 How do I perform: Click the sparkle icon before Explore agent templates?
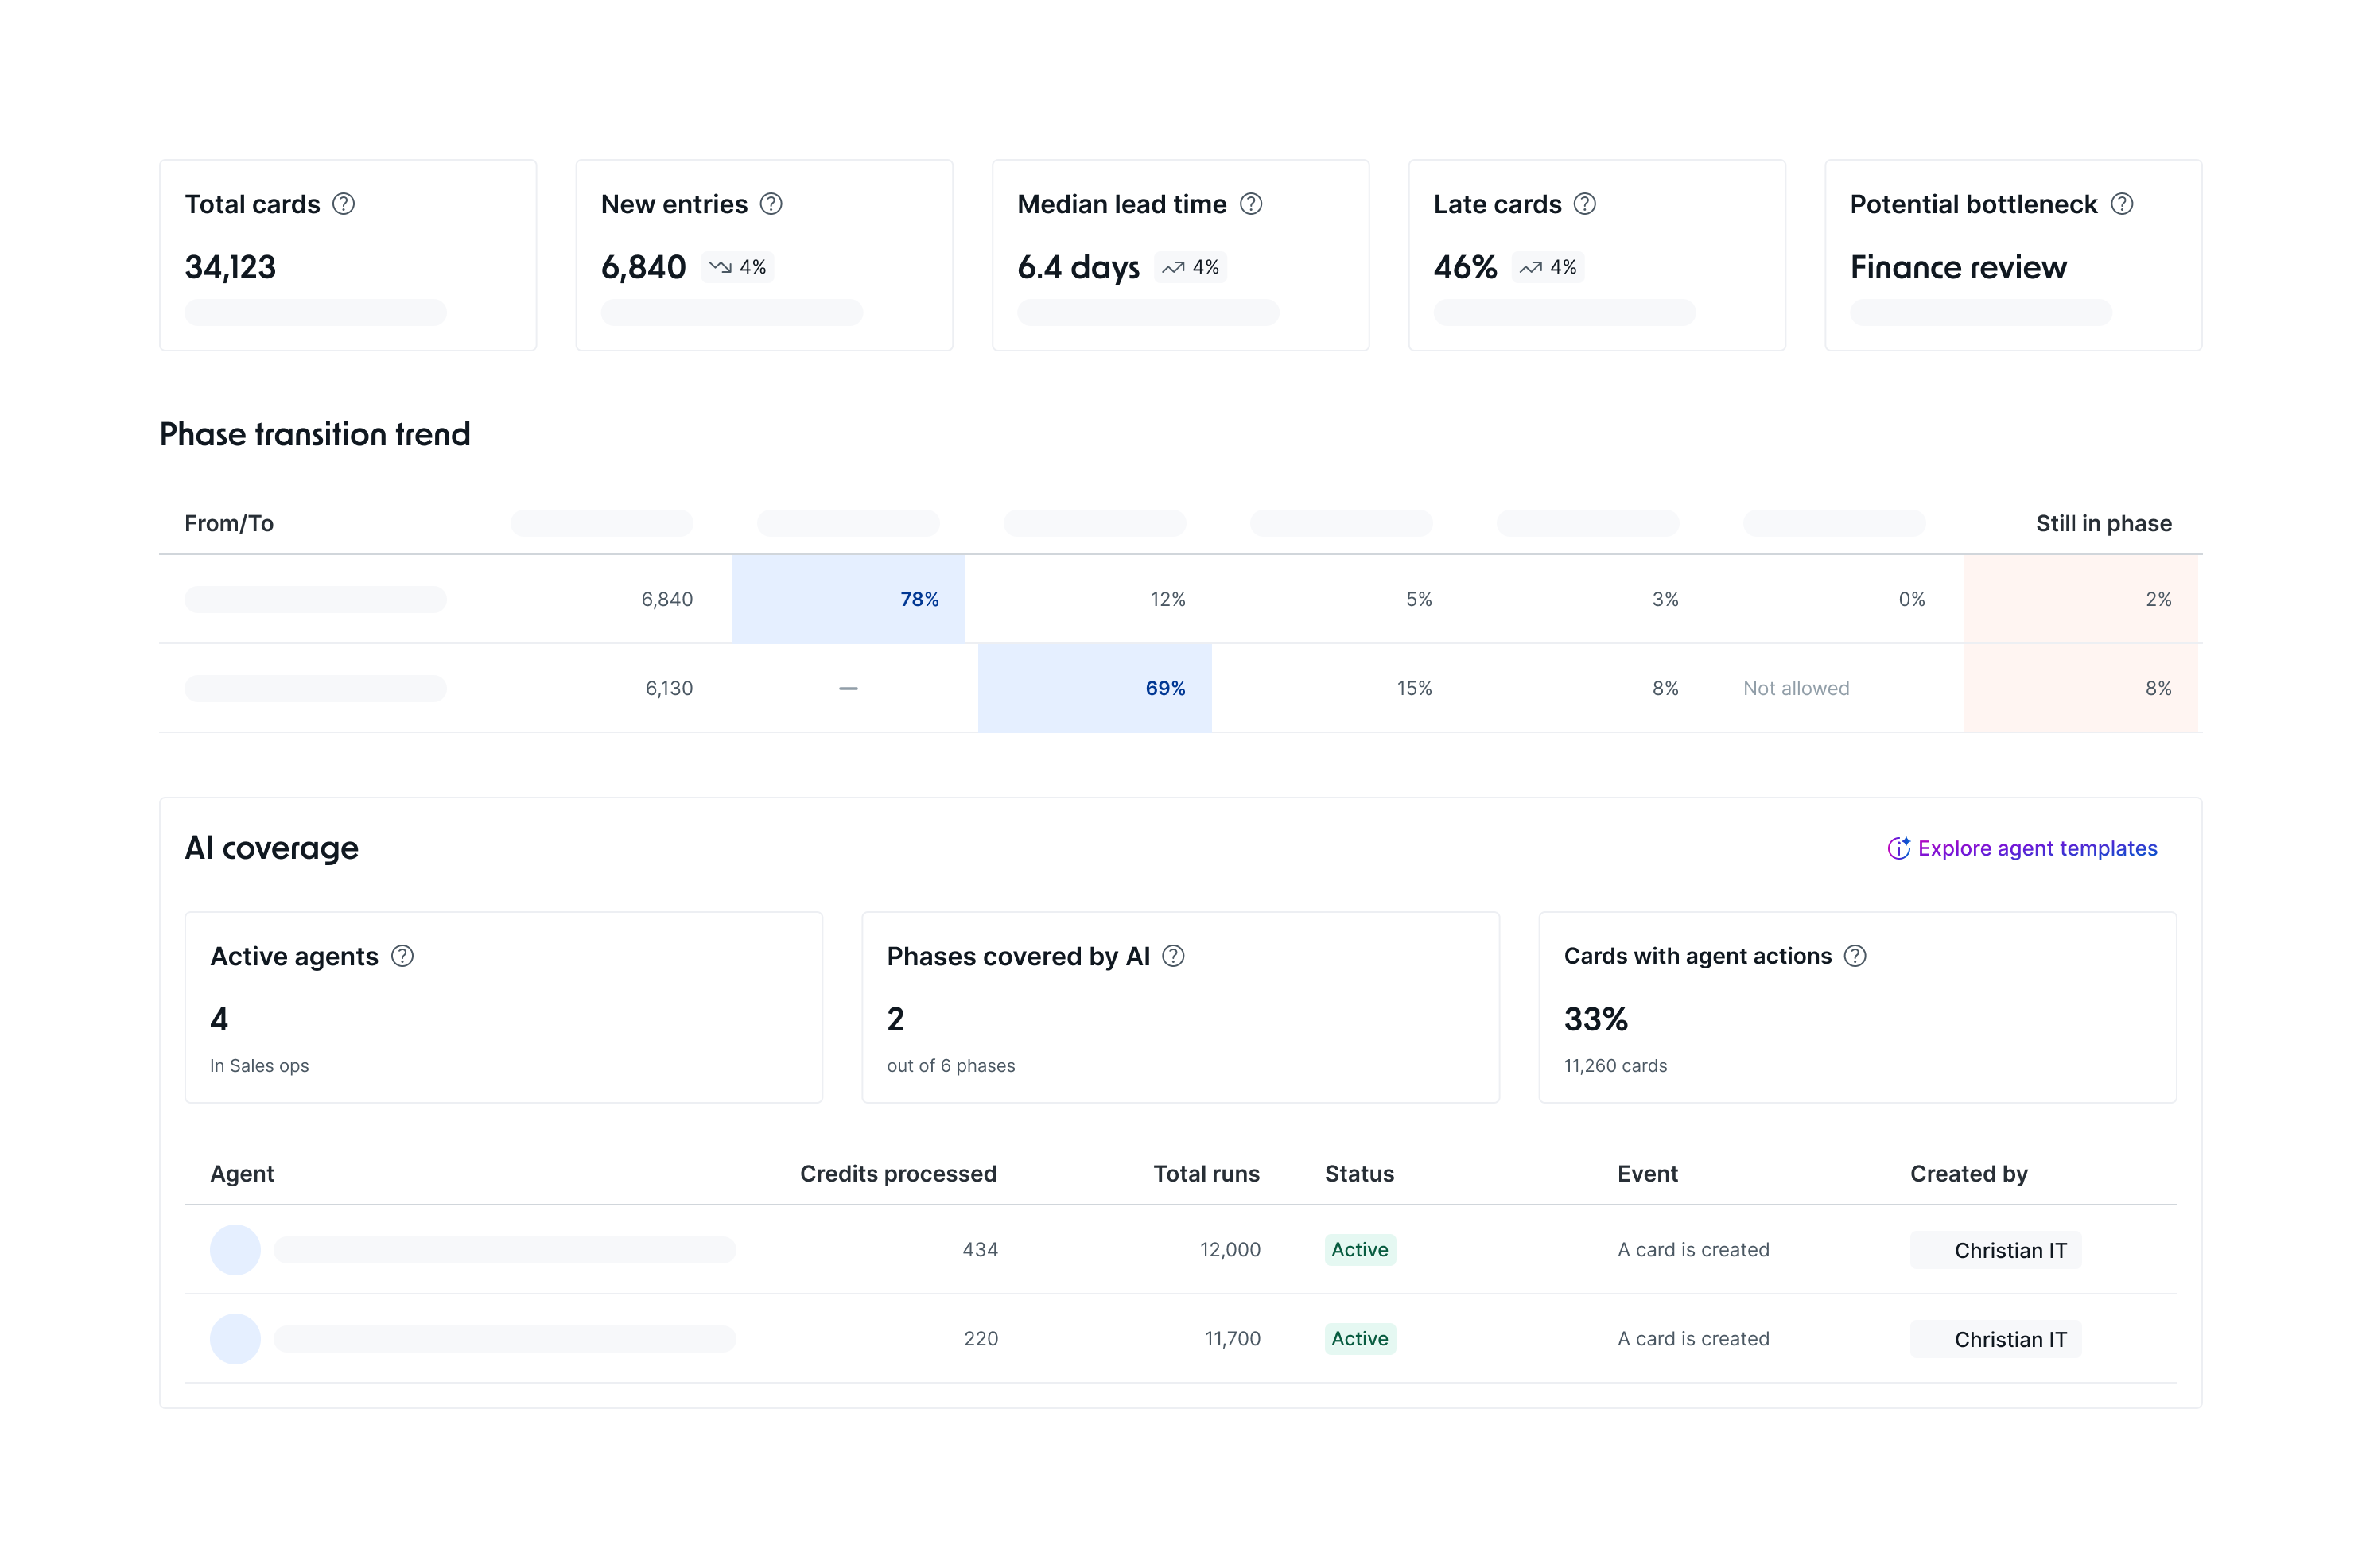point(1898,849)
